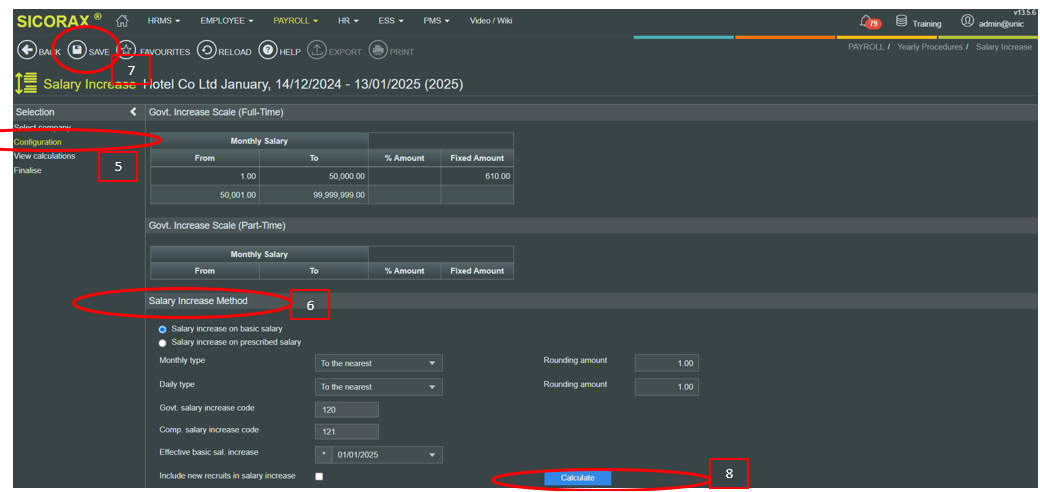Click the Govt. salary increase code field
Screen dimensions: 1040x492
pos(346,409)
